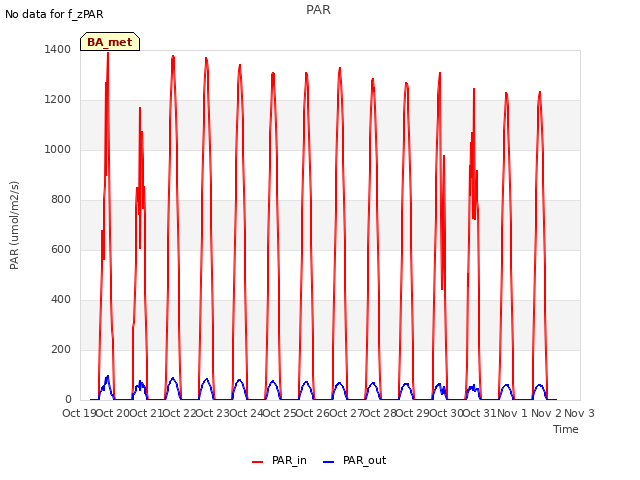Click the 0 y-axis tick label
Image resolution: width=640 pixels, height=480 pixels.
point(68,400)
